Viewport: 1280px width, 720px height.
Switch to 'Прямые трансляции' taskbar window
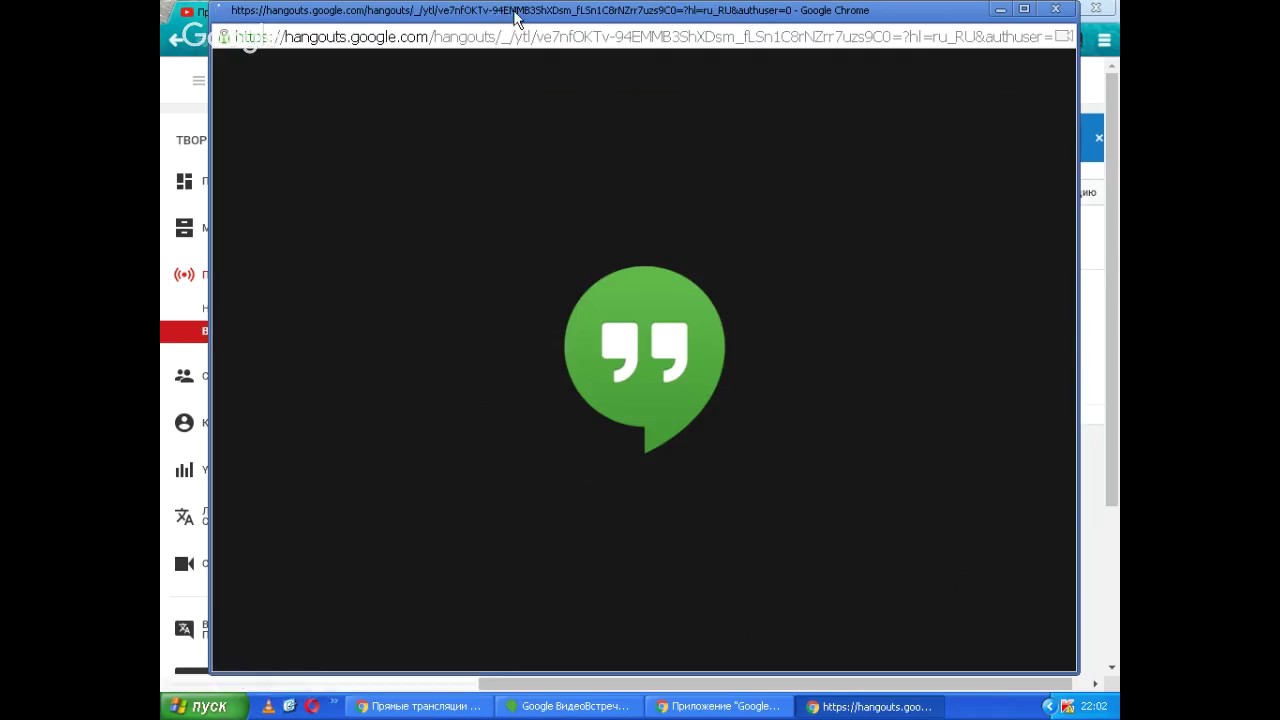coord(421,707)
